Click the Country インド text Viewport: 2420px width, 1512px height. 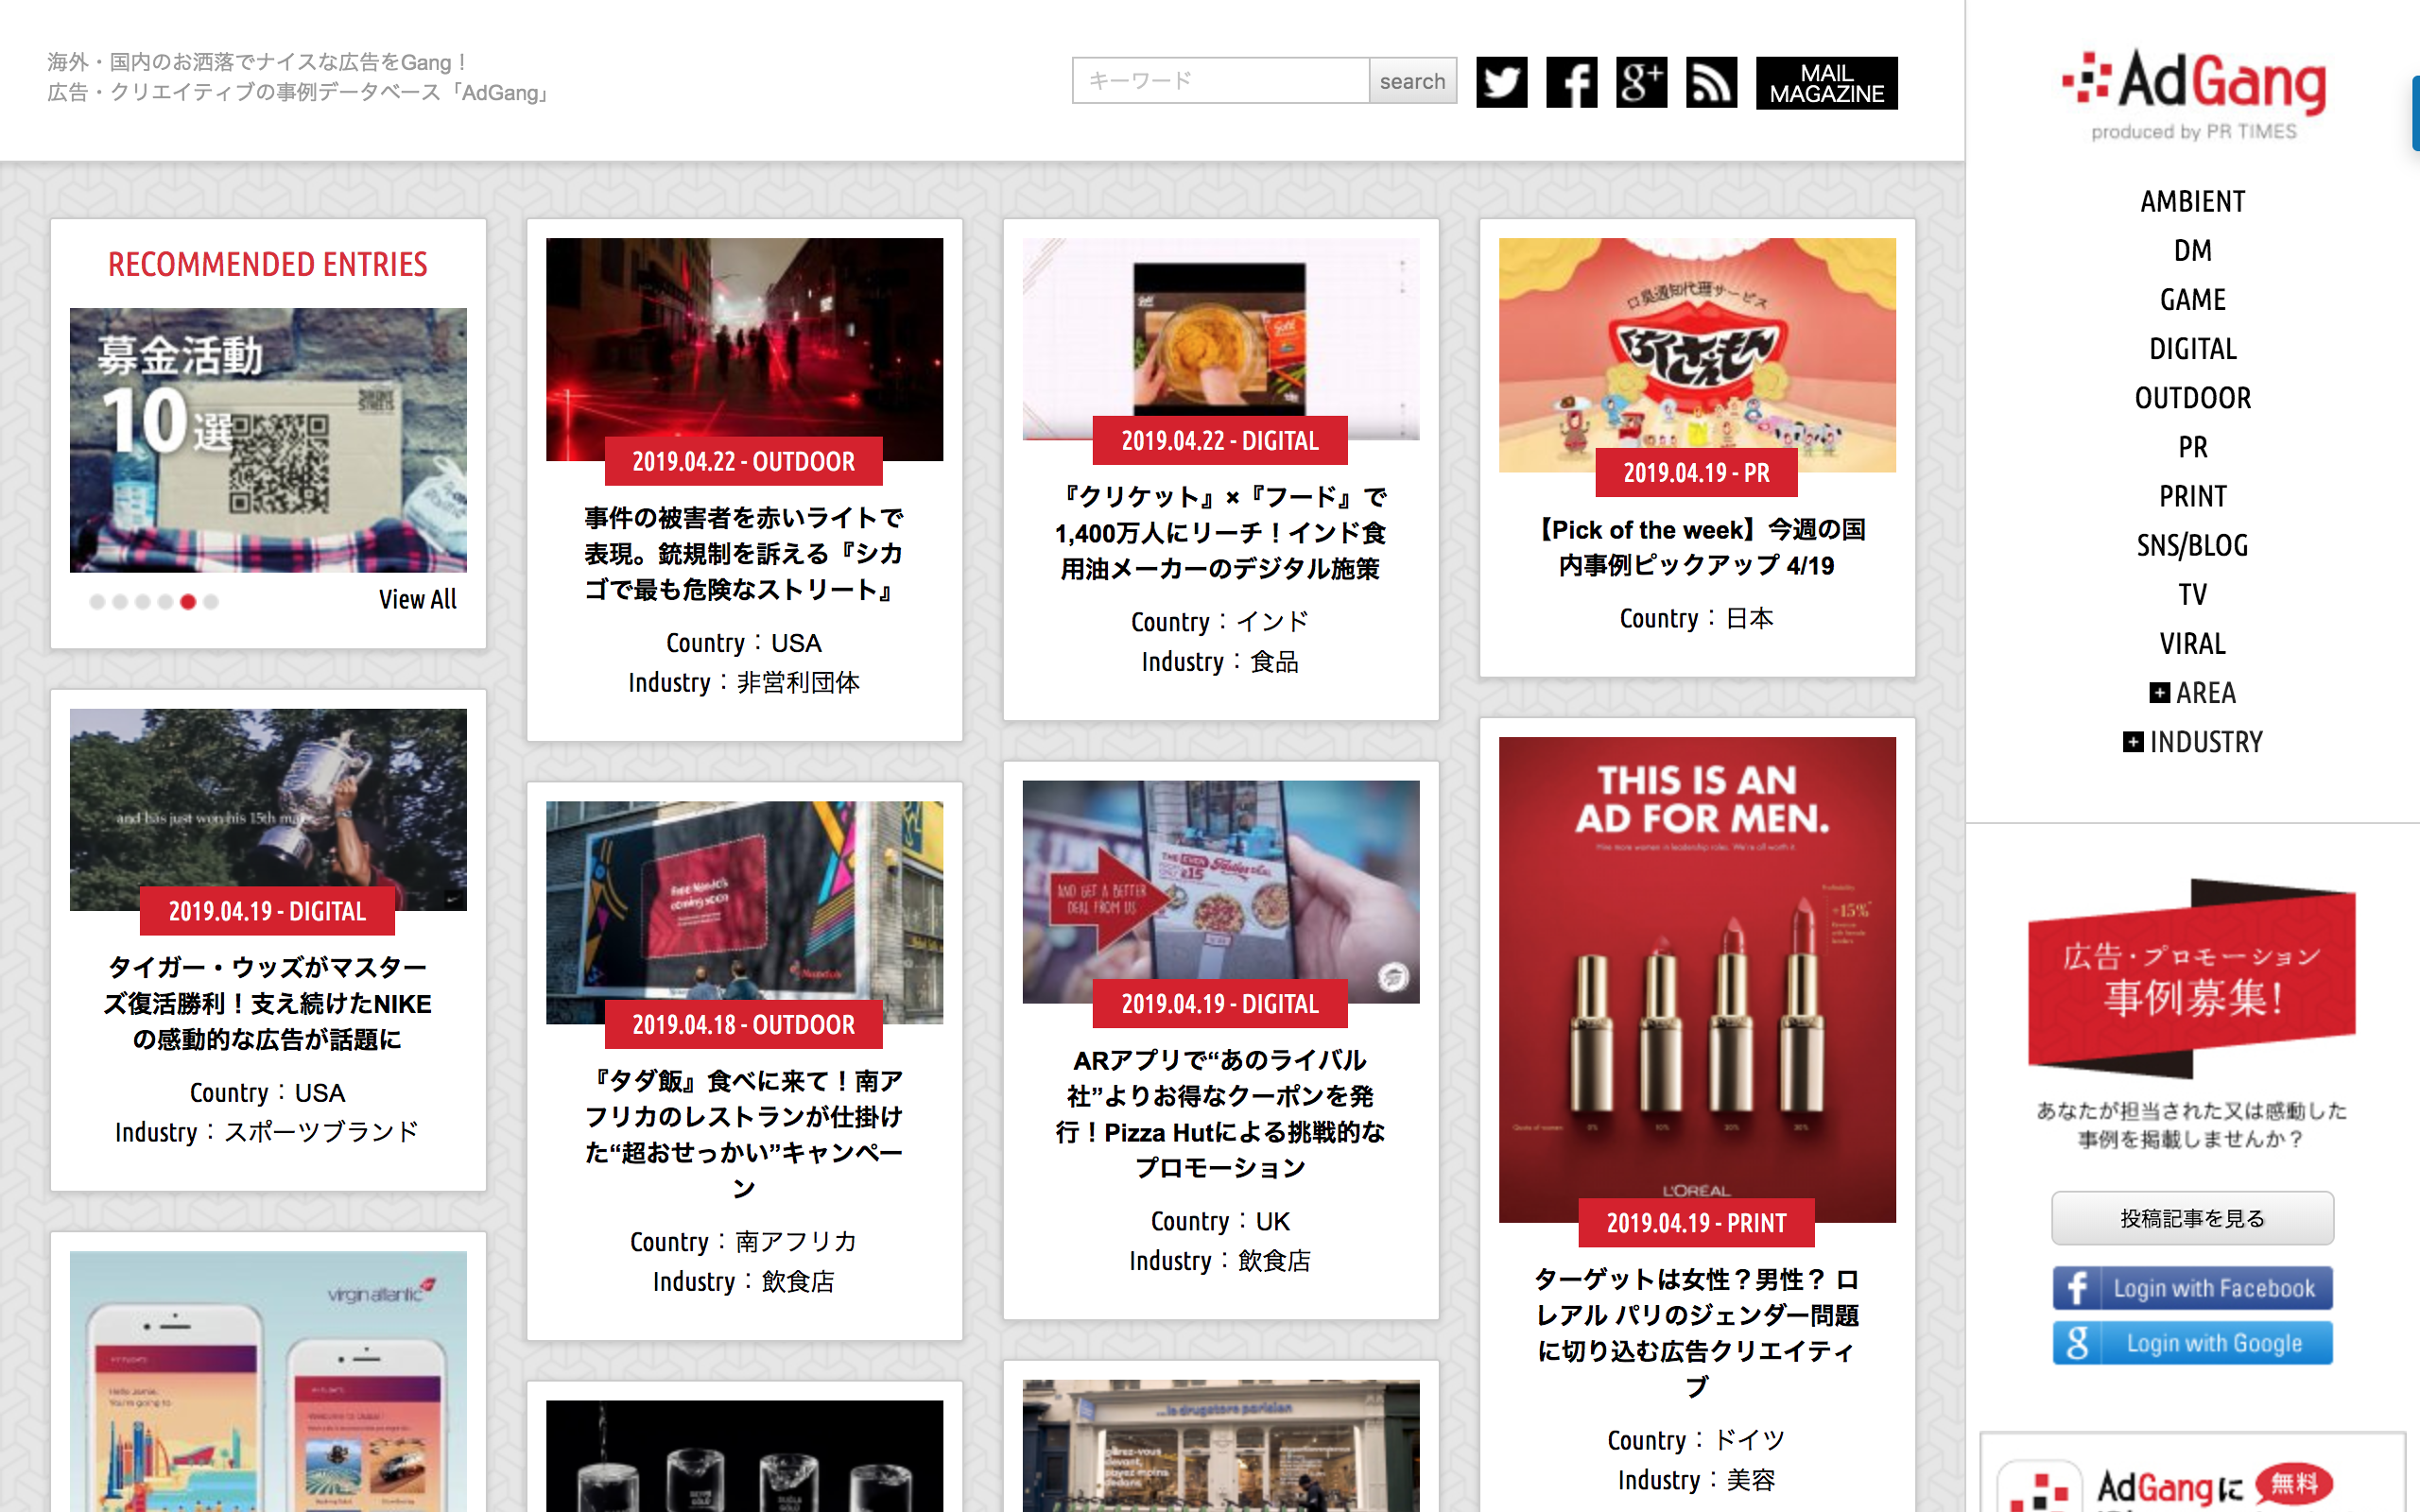(1220, 621)
